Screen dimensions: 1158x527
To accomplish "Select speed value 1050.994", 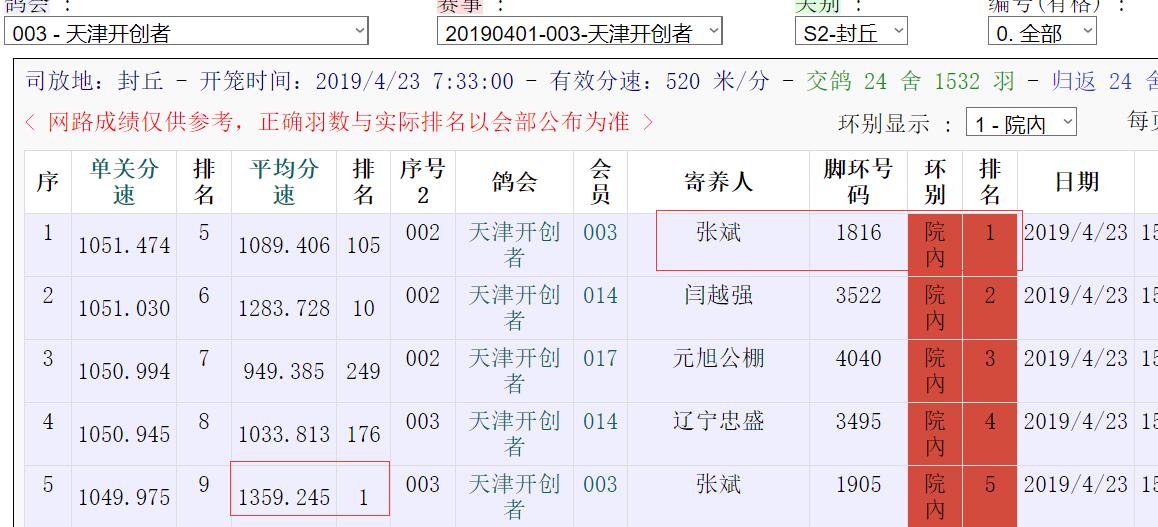I will pos(124,371).
